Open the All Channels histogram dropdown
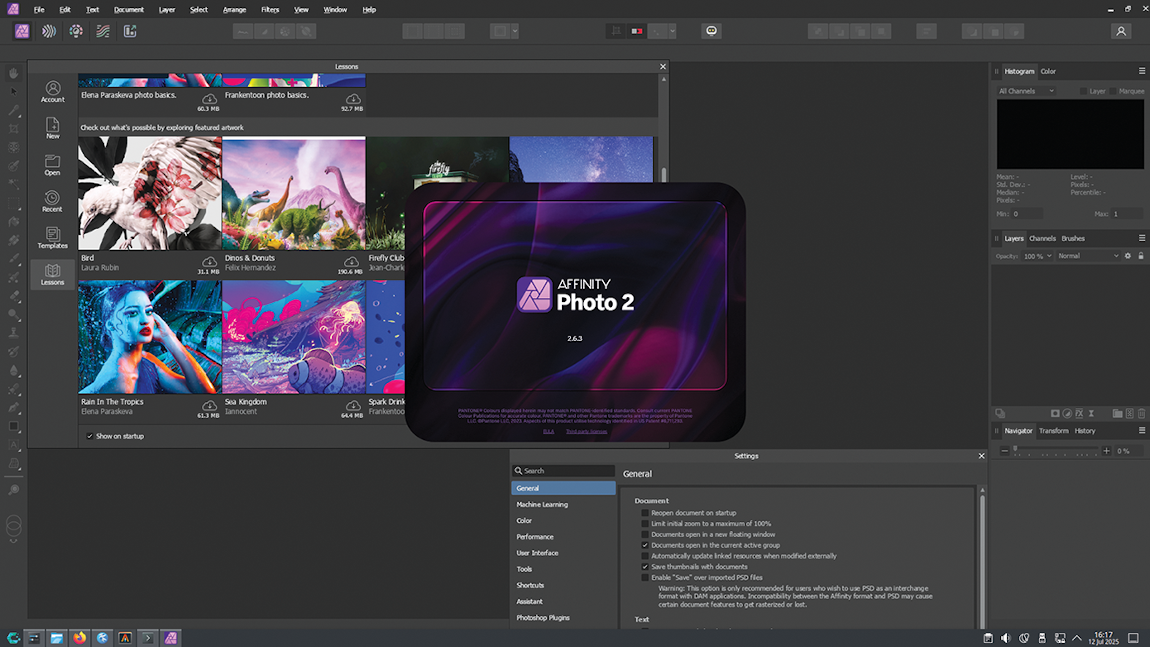 (x=1026, y=91)
